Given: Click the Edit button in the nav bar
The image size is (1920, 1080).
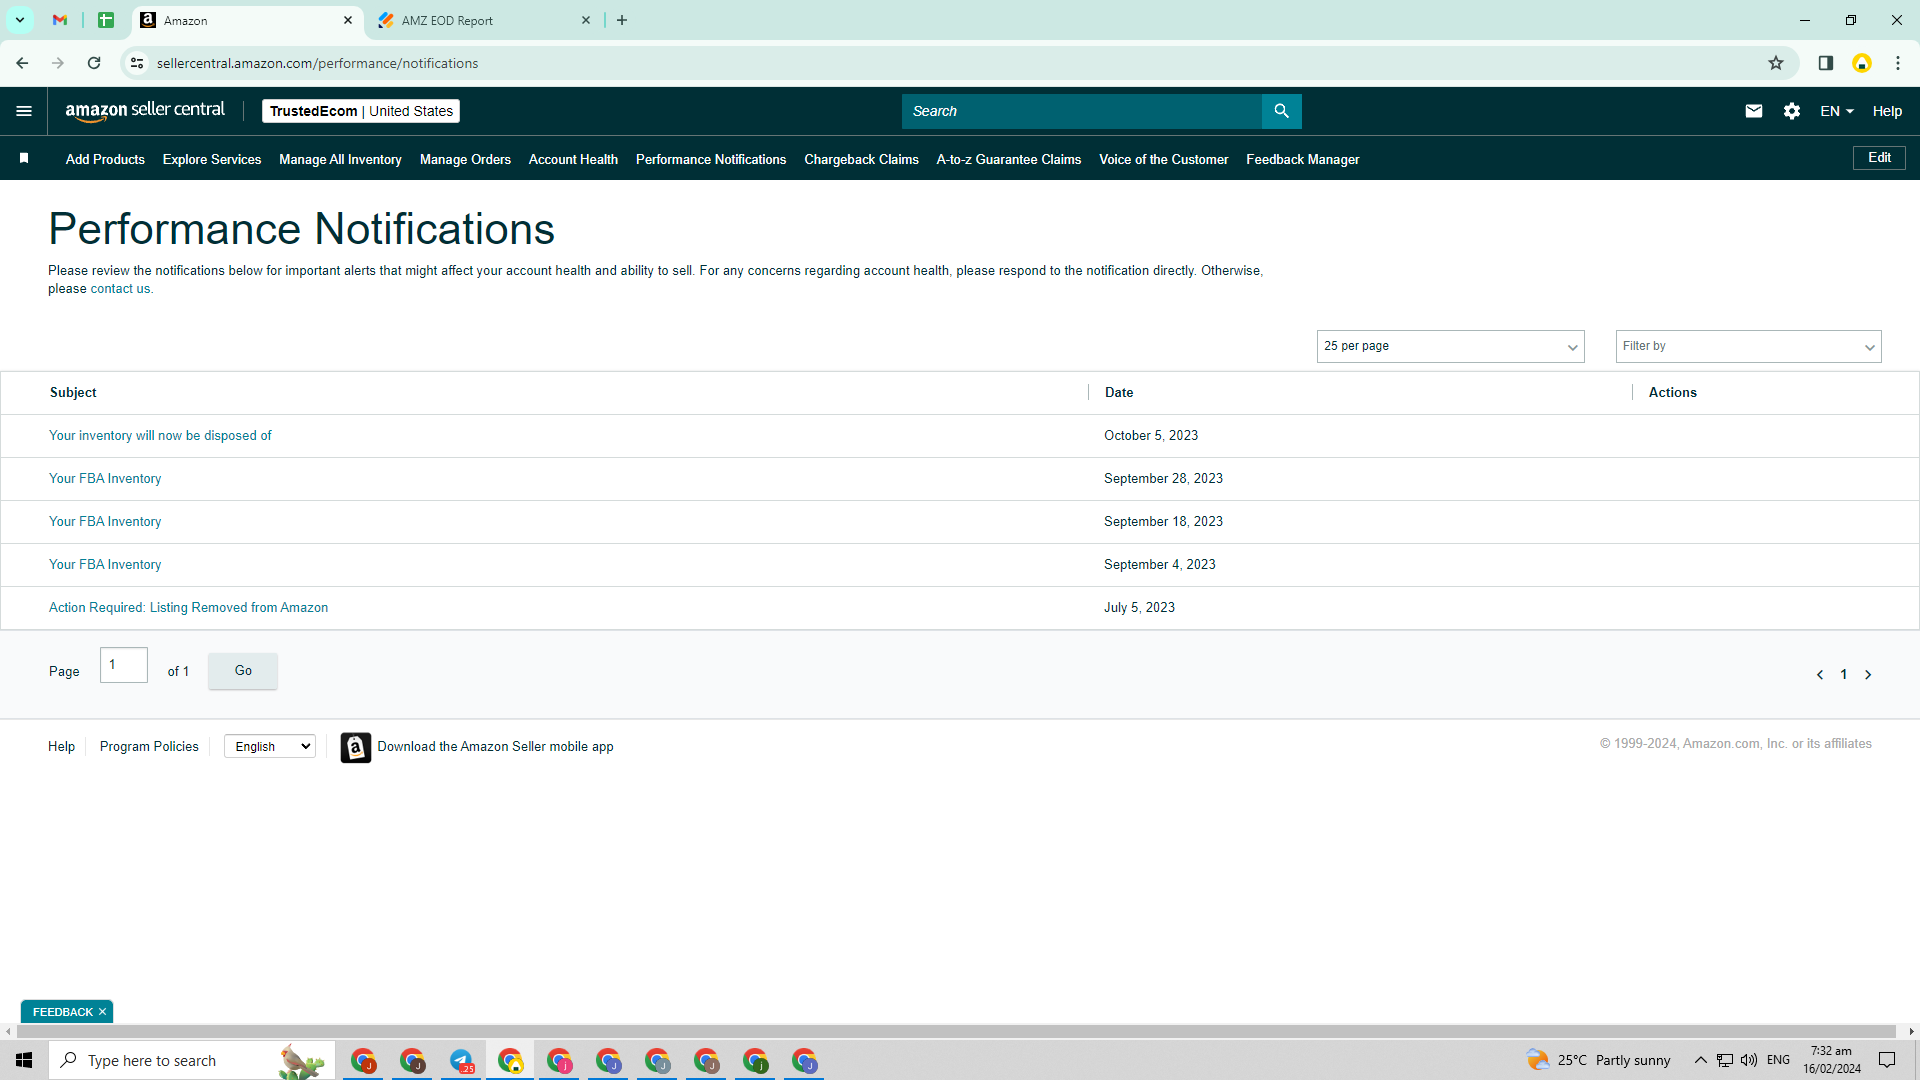Looking at the screenshot, I should click(x=1879, y=158).
